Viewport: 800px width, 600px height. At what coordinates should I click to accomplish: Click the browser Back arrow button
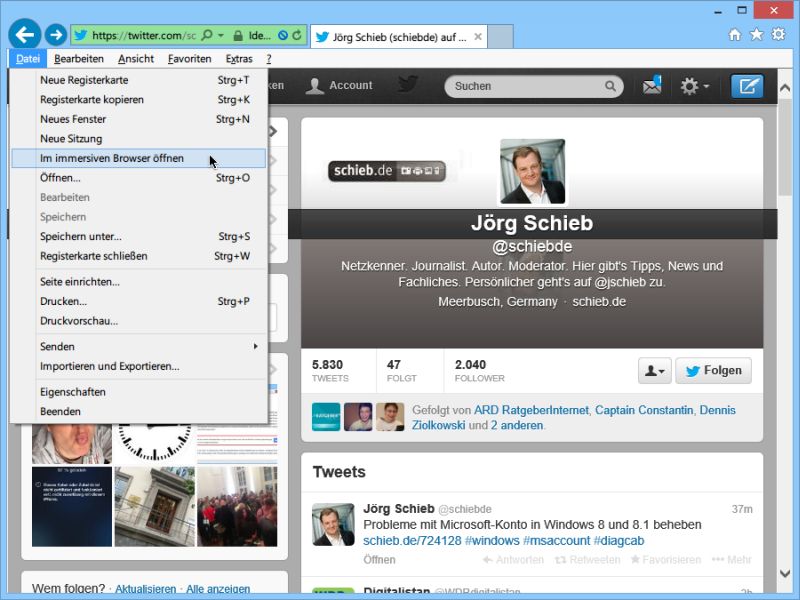pyautogui.click(x=24, y=35)
